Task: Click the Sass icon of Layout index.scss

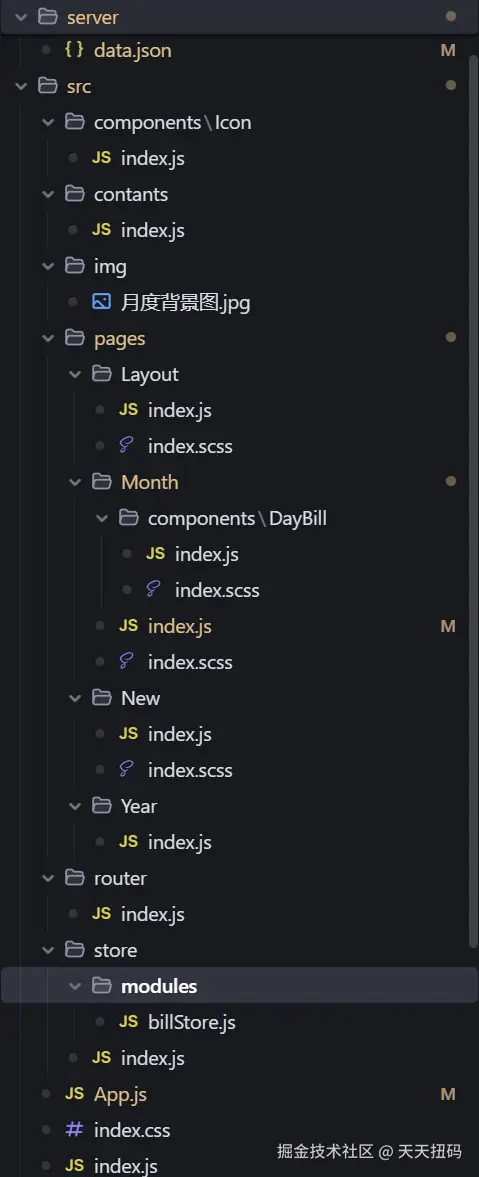Action: (127, 445)
